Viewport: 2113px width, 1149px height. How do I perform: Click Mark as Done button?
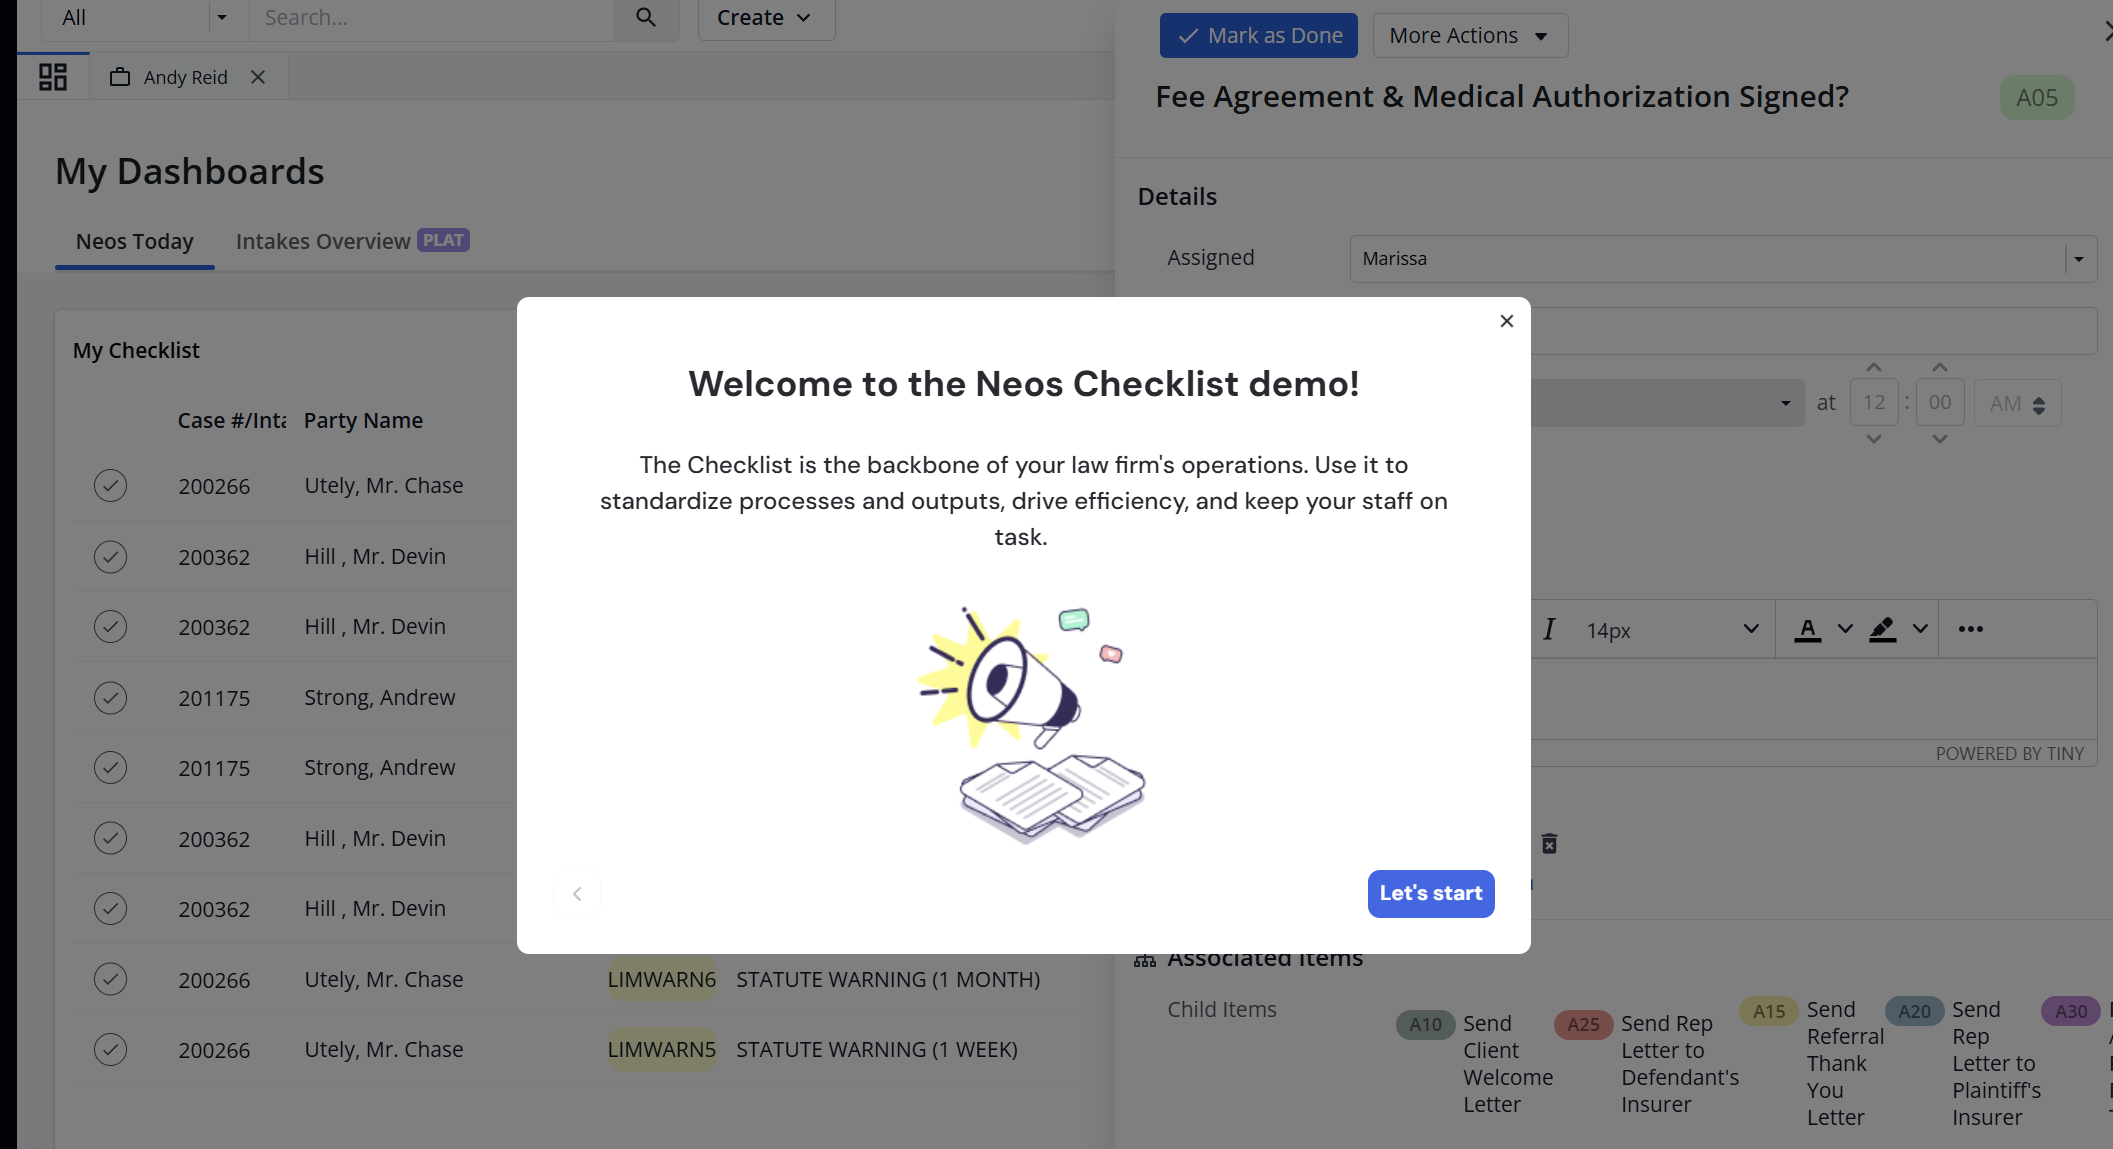tap(1258, 36)
